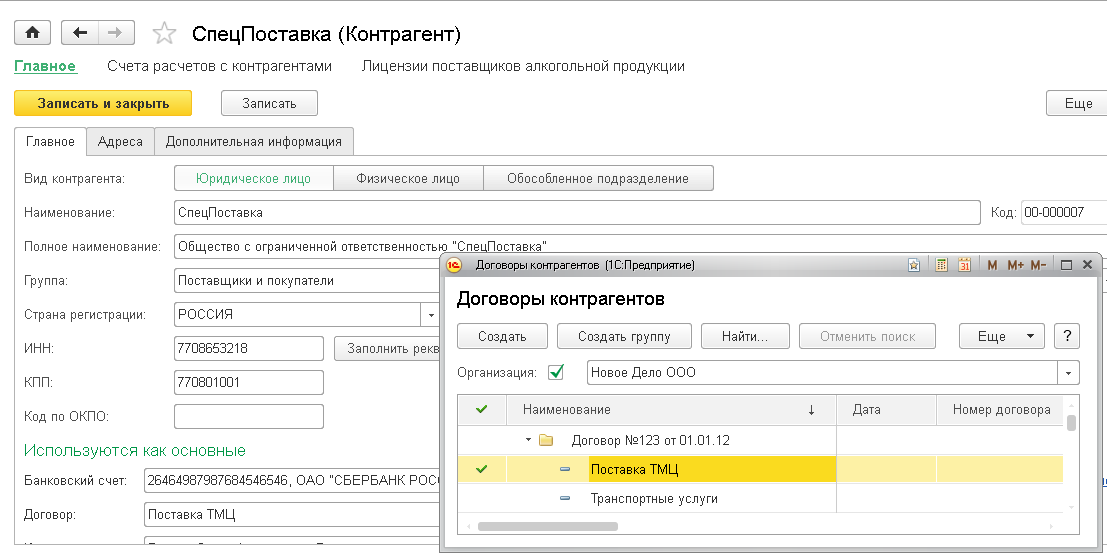1107x553 pixels.
Task: Open the Дополнительная информация tab
Action: point(254,141)
